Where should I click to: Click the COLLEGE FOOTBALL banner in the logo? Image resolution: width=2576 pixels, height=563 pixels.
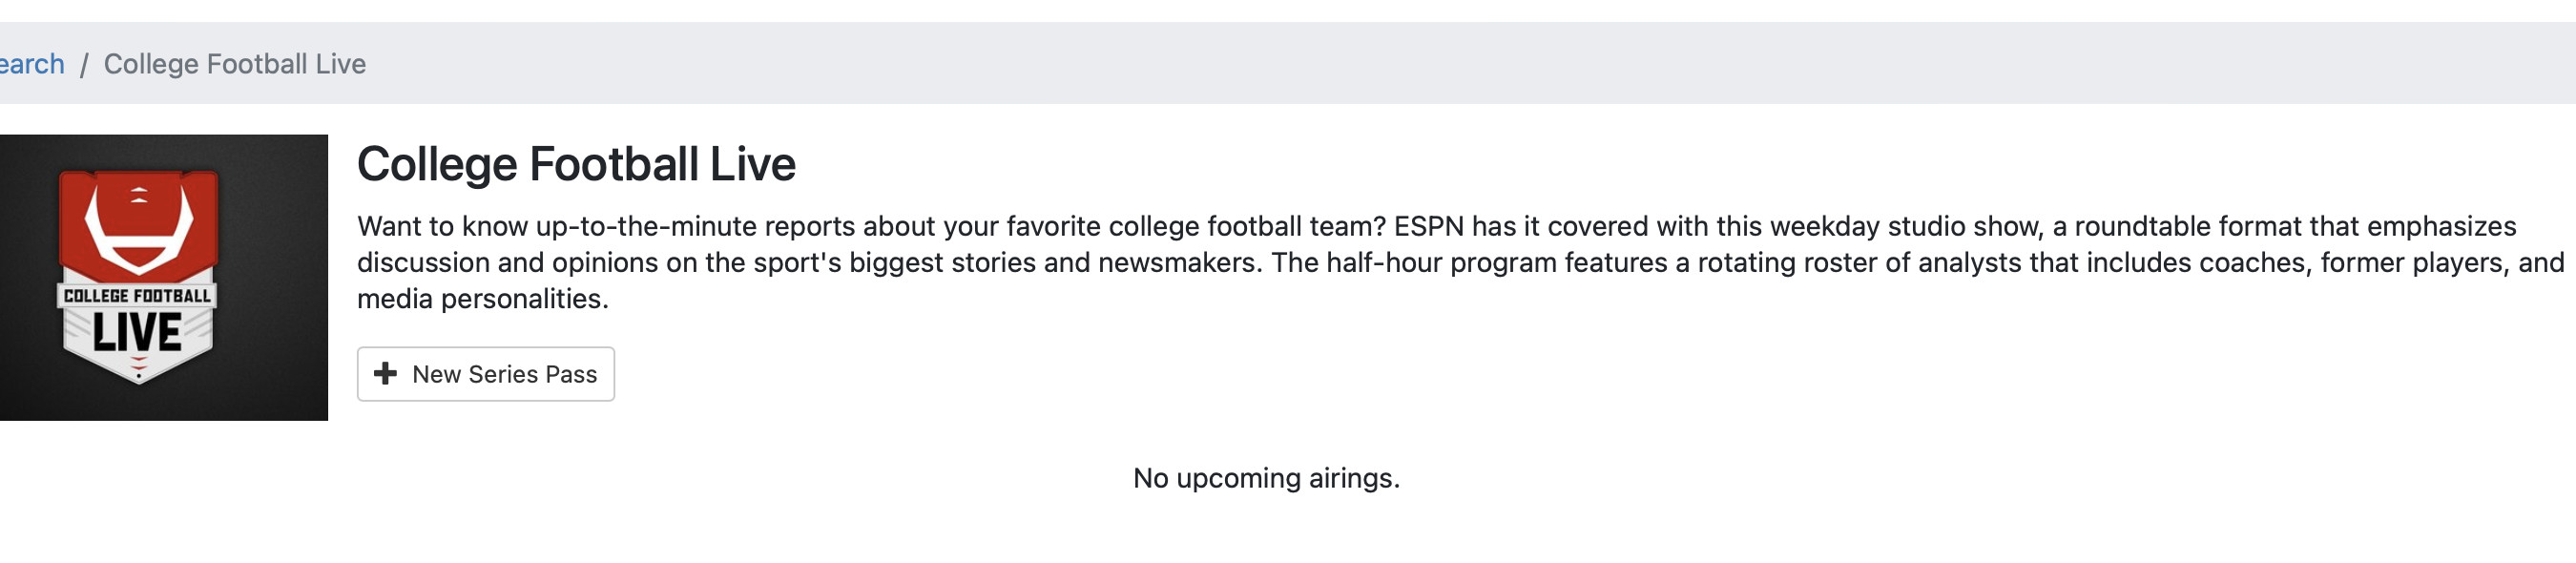(137, 296)
